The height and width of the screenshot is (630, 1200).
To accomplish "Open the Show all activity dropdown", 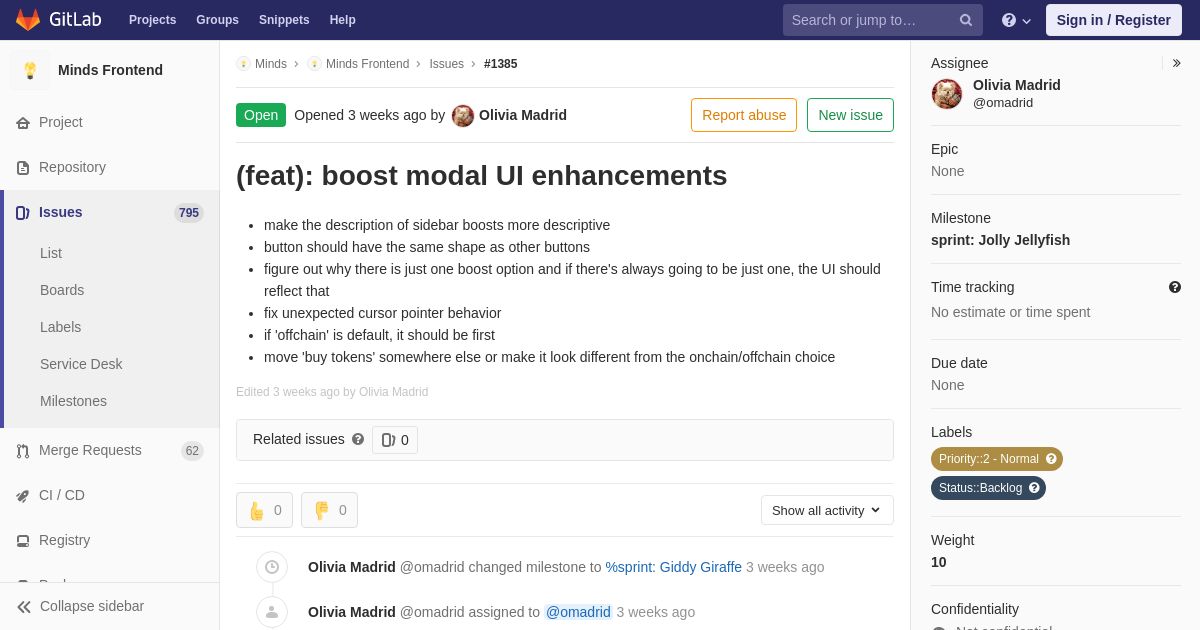I will pyautogui.click(x=827, y=510).
